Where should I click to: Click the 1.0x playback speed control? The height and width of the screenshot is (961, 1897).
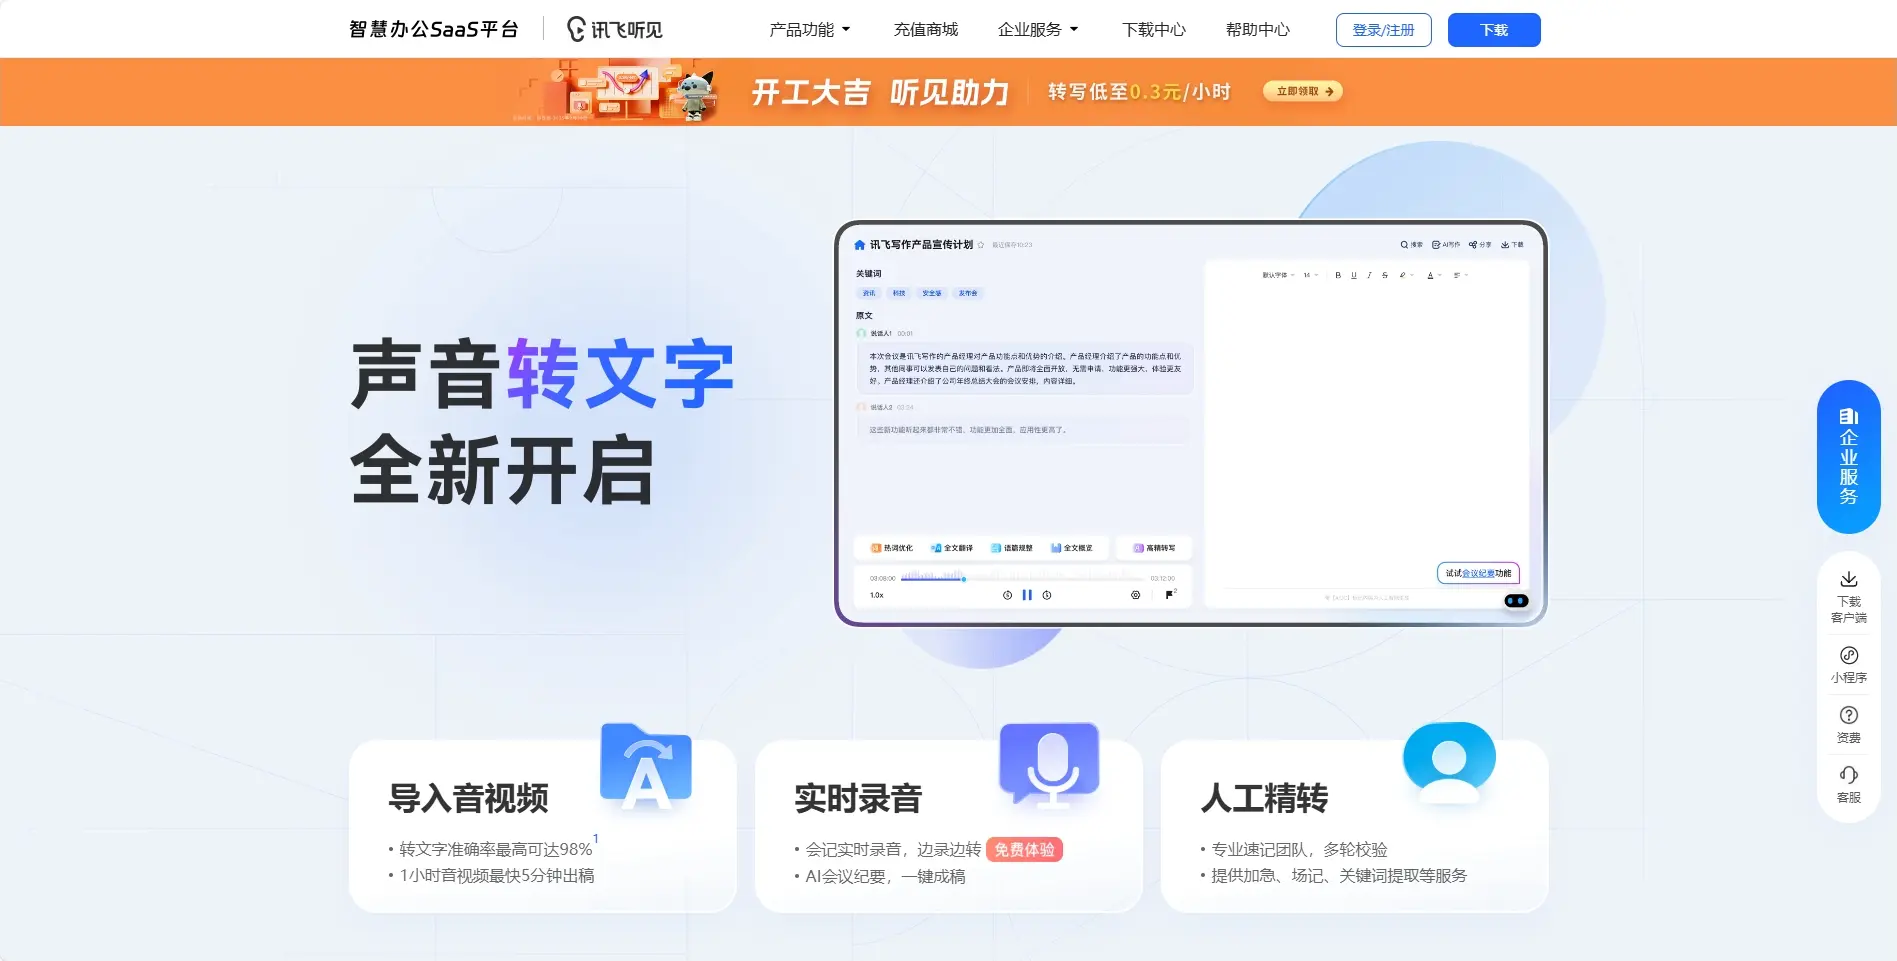[x=877, y=595]
